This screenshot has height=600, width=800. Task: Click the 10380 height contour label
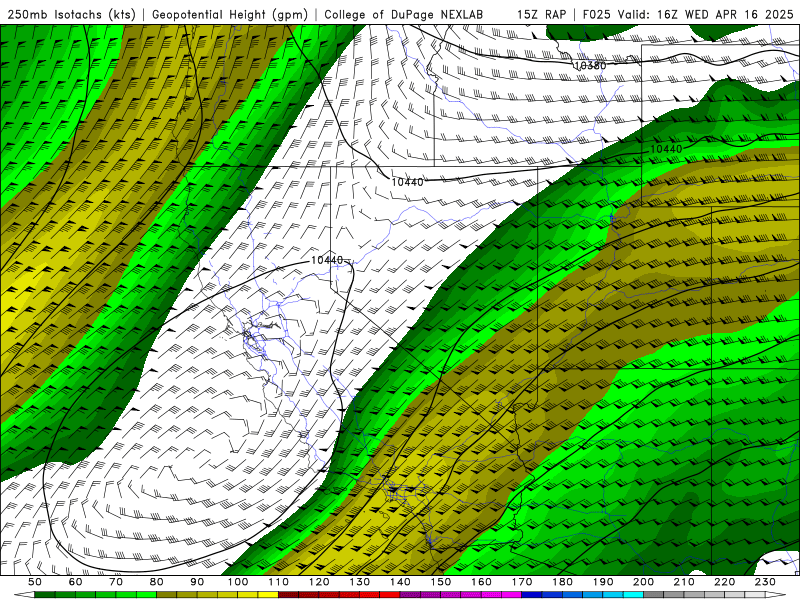pyautogui.click(x=590, y=66)
